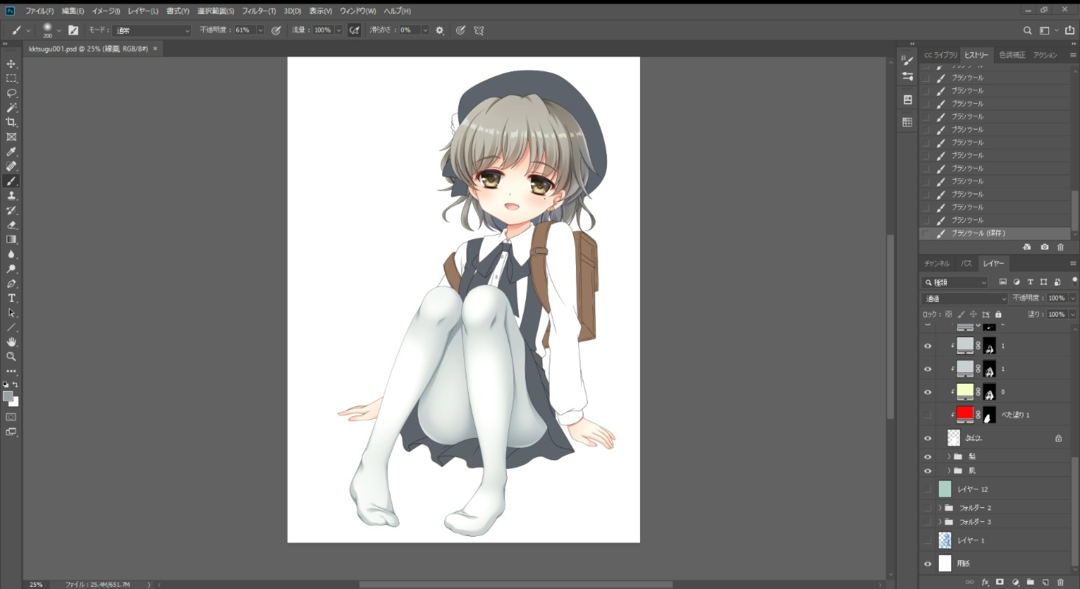Open the layer blend mode dropdown
1080x589 pixels.
(x=965, y=298)
